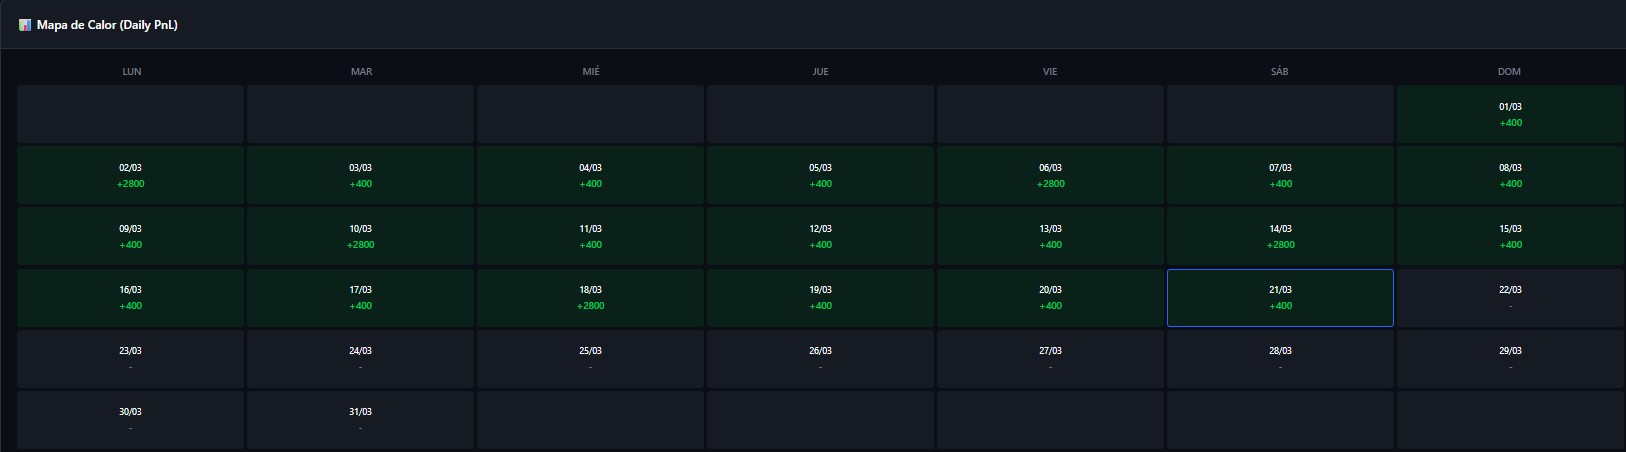Select the 04/03 Wednesday cell
Screen dimensions: 1626x452
[x=590, y=175]
